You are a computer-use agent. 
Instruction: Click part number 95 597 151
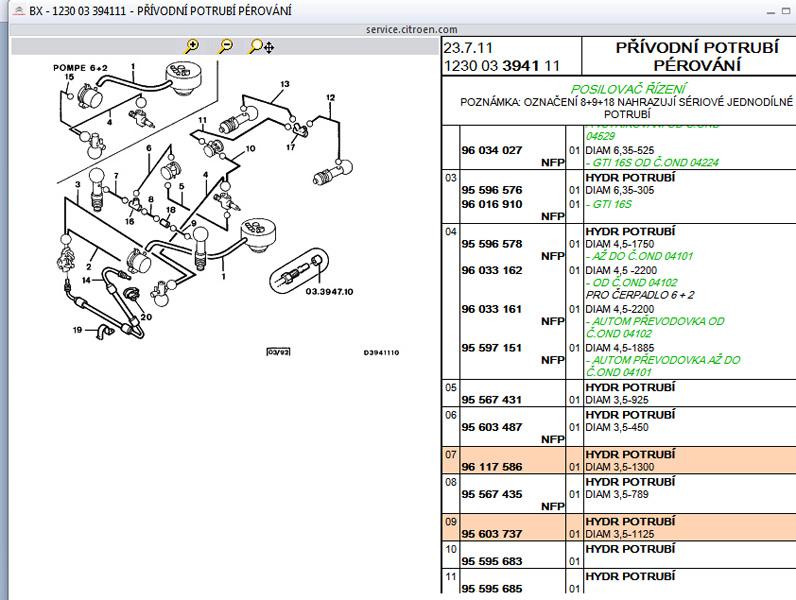click(491, 348)
